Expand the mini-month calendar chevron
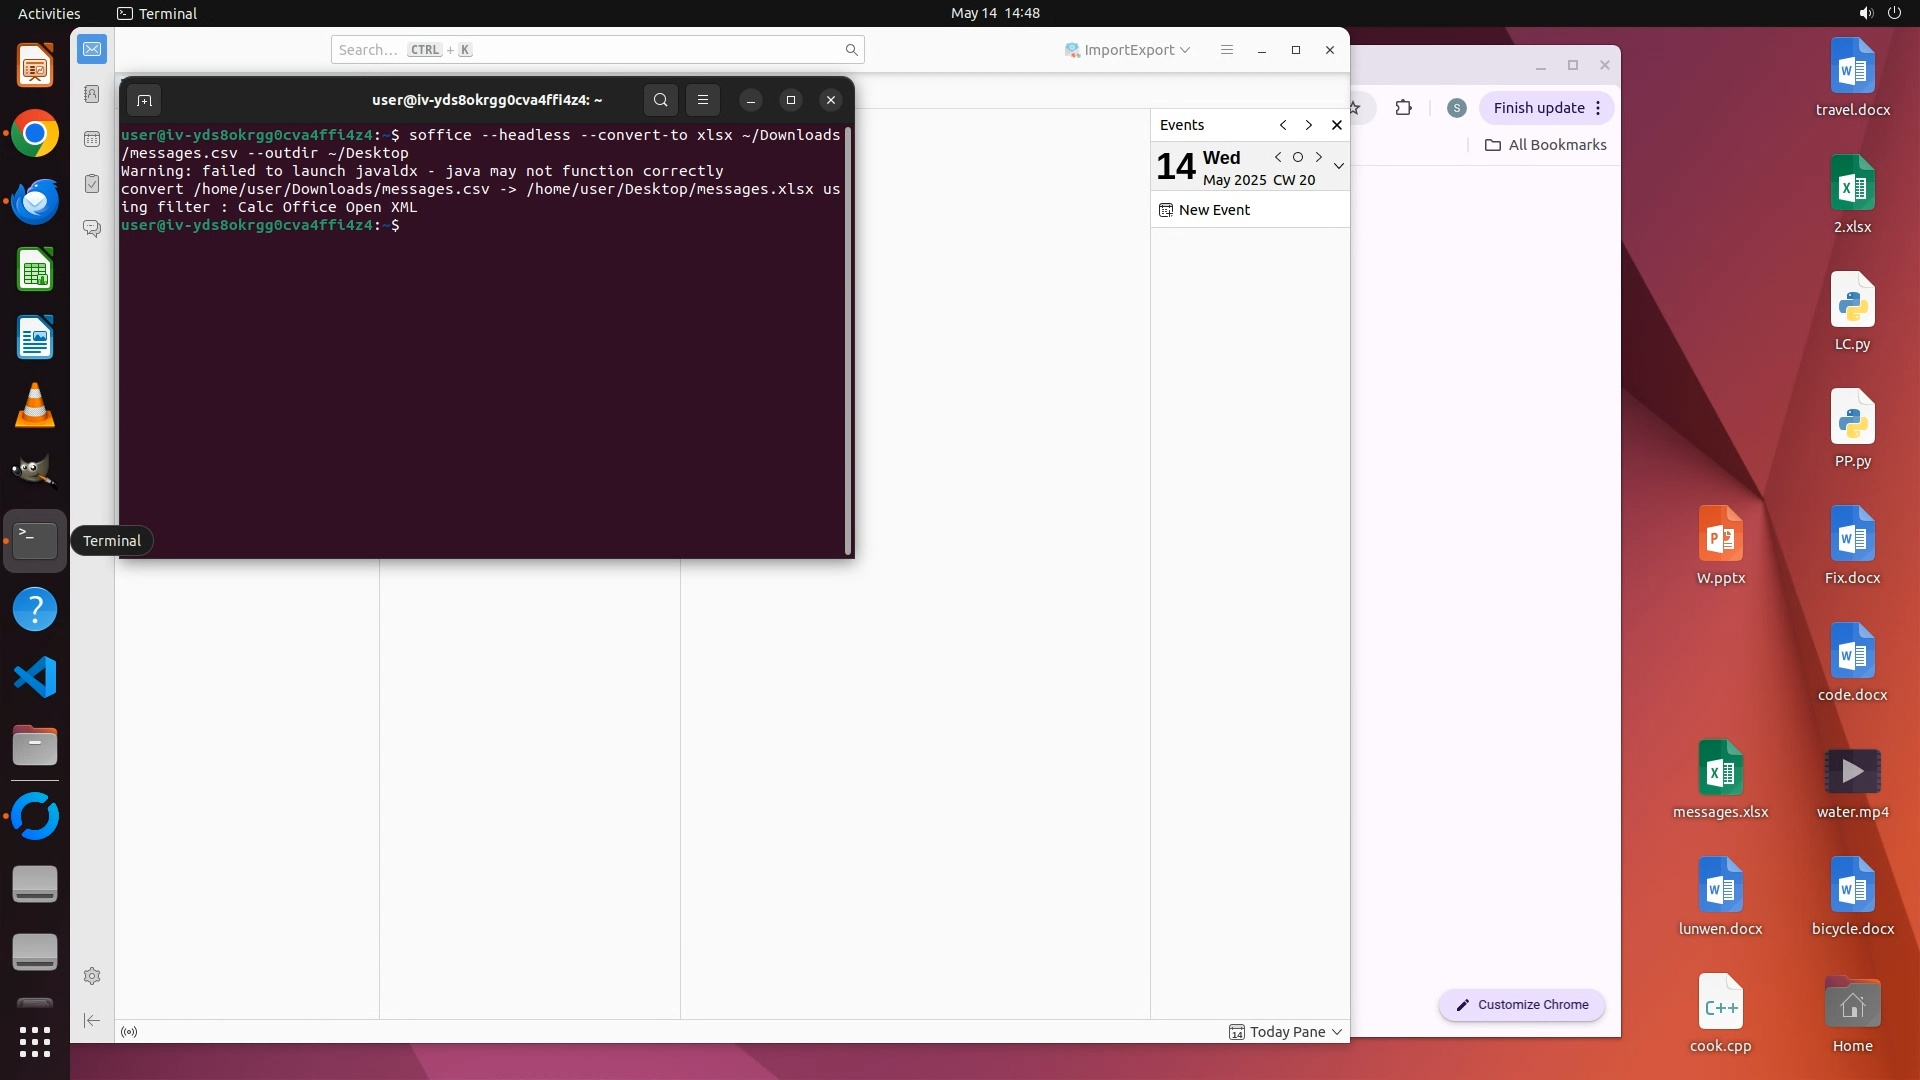Viewport: 1920px width, 1080px height. point(1338,166)
